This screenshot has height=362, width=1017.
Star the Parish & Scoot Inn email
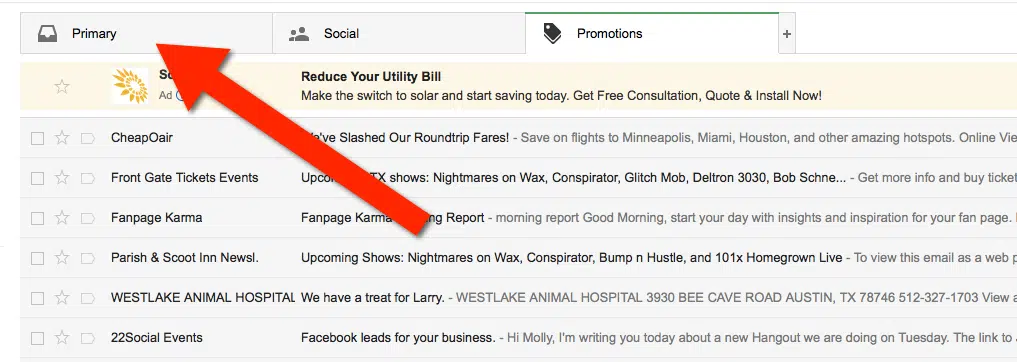point(62,258)
